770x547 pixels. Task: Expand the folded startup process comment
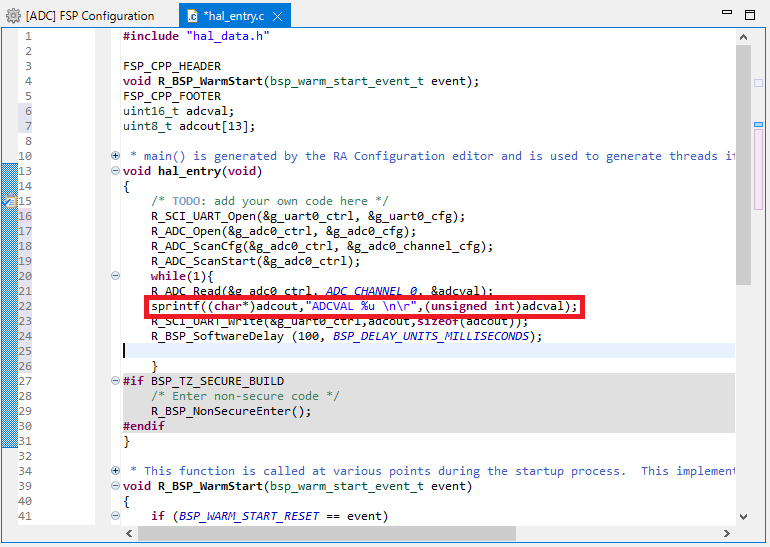pos(115,470)
